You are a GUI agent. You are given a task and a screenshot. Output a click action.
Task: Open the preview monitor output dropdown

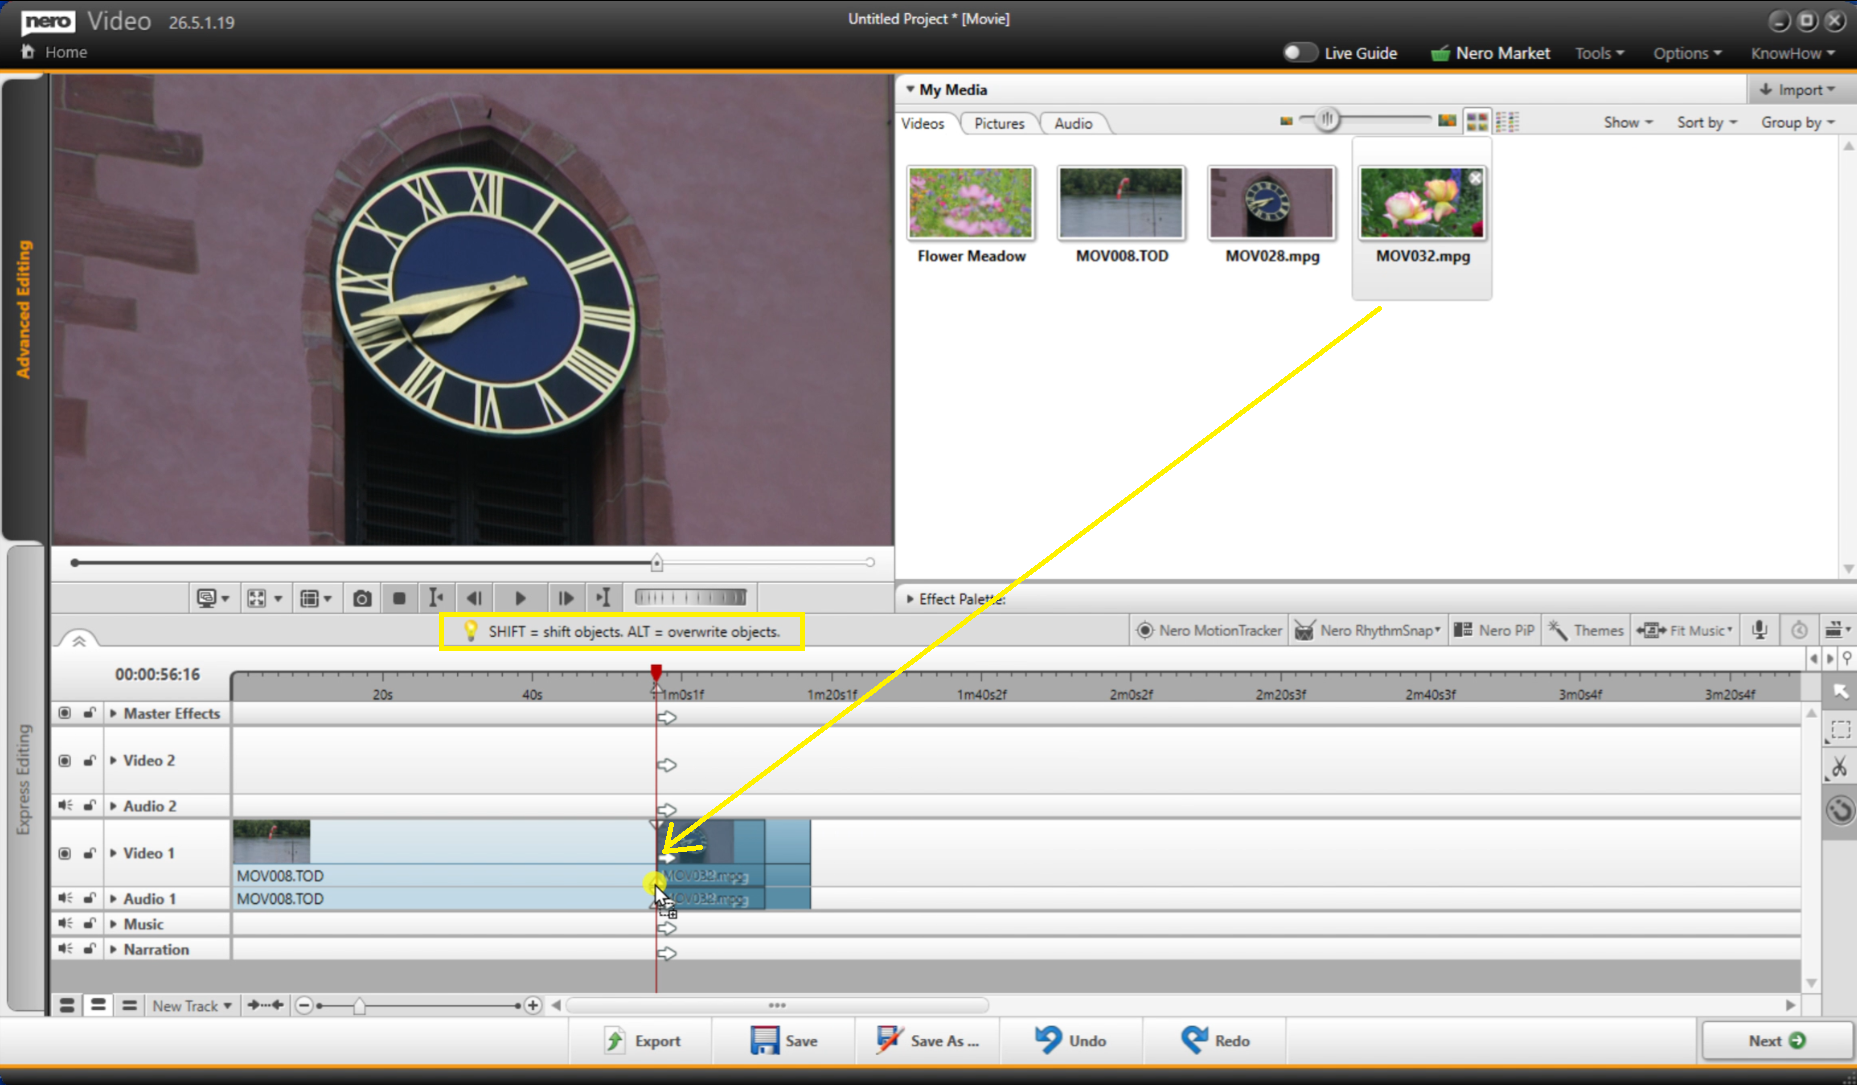pyautogui.click(x=213, y=598)
